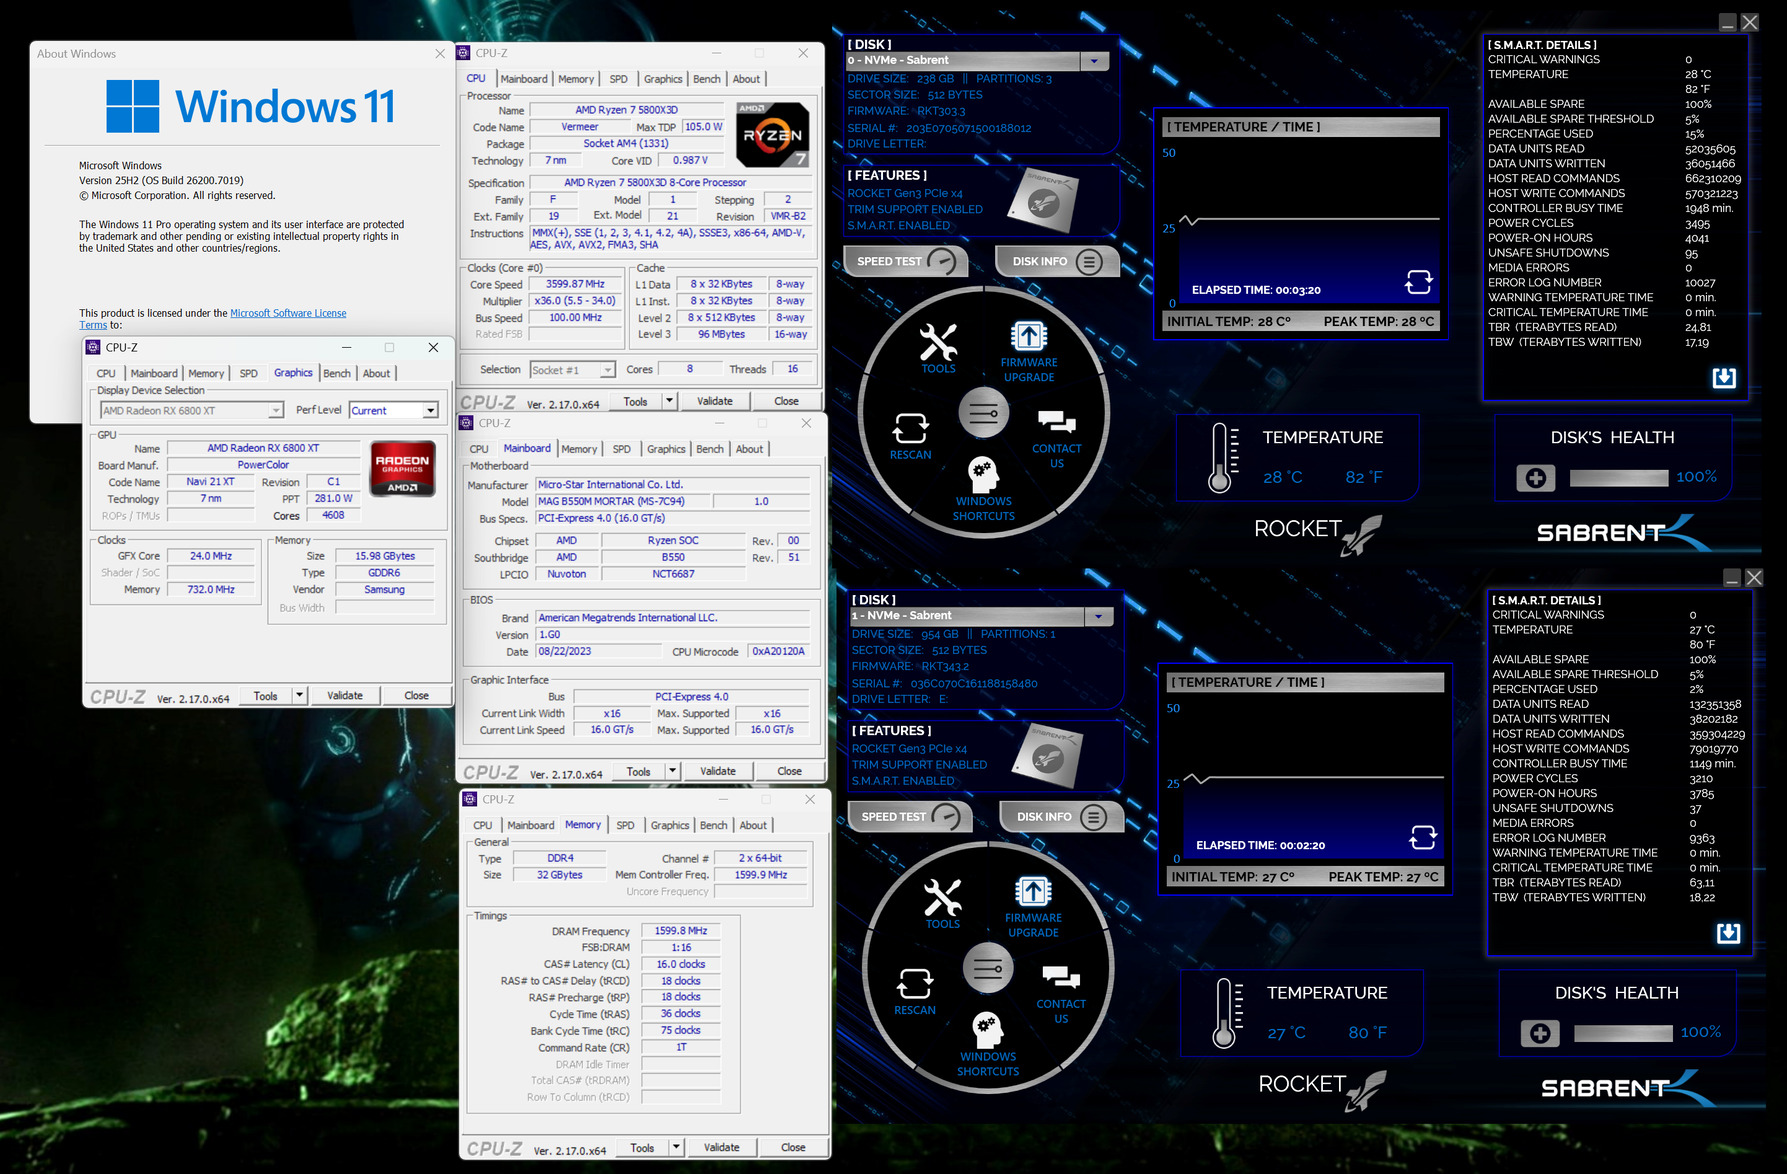Run Speed Test on Sabrent disk 0

[x=906, y=261]
